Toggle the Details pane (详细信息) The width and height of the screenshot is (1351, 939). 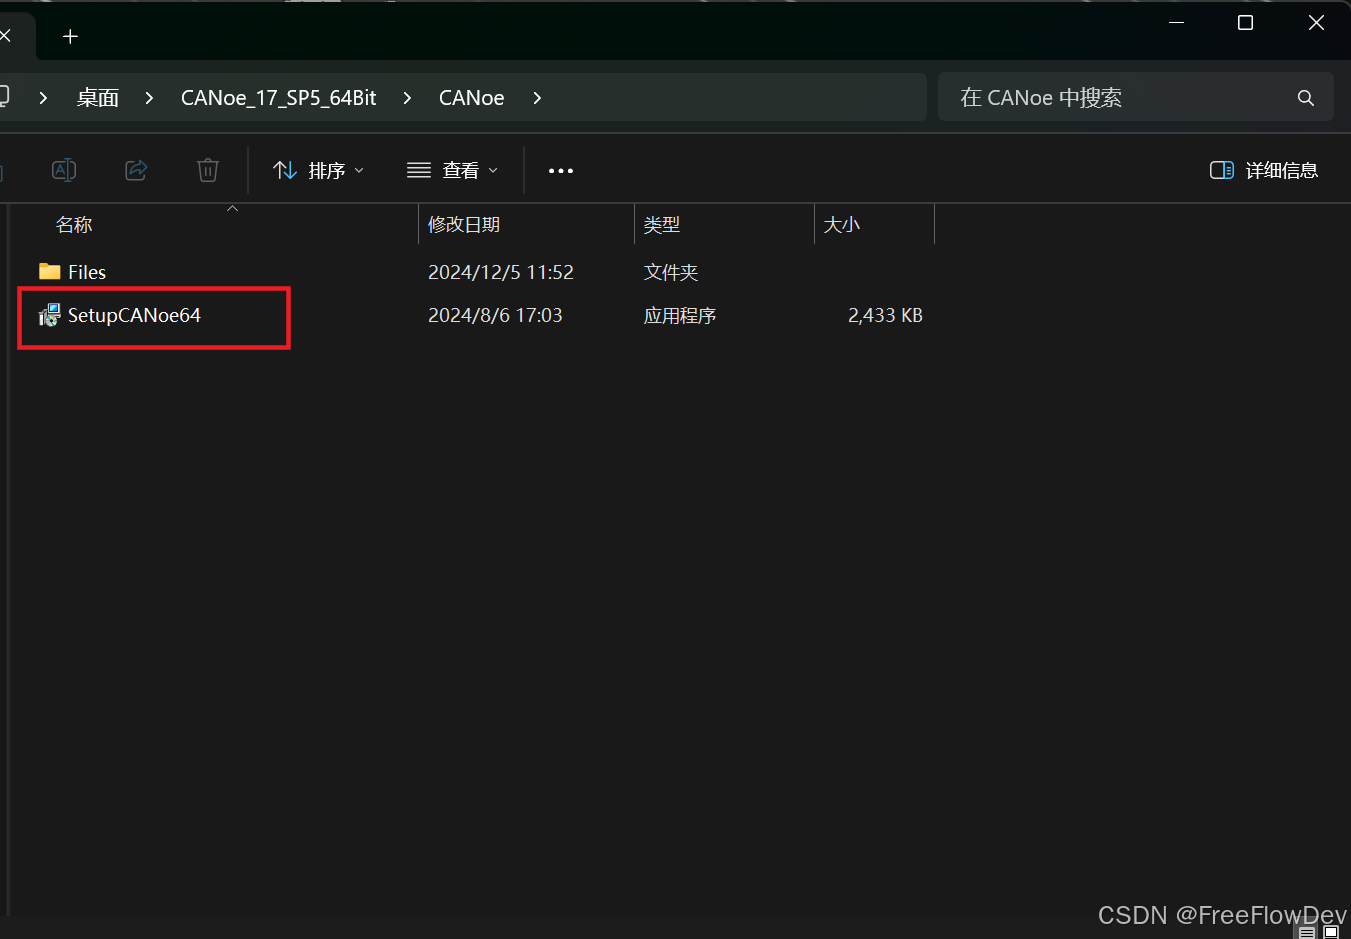[x=1264, y=171]
